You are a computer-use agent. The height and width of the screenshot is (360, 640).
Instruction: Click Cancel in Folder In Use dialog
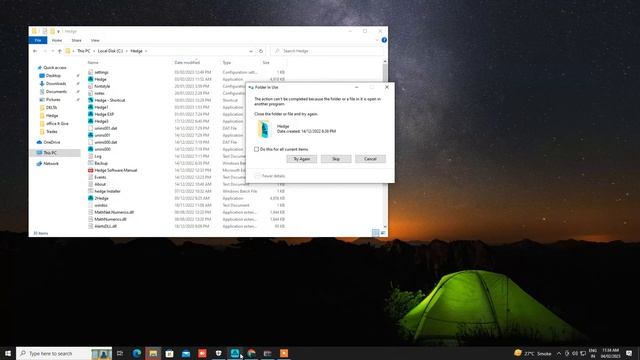pyautogui.click(x=370, y=159)
